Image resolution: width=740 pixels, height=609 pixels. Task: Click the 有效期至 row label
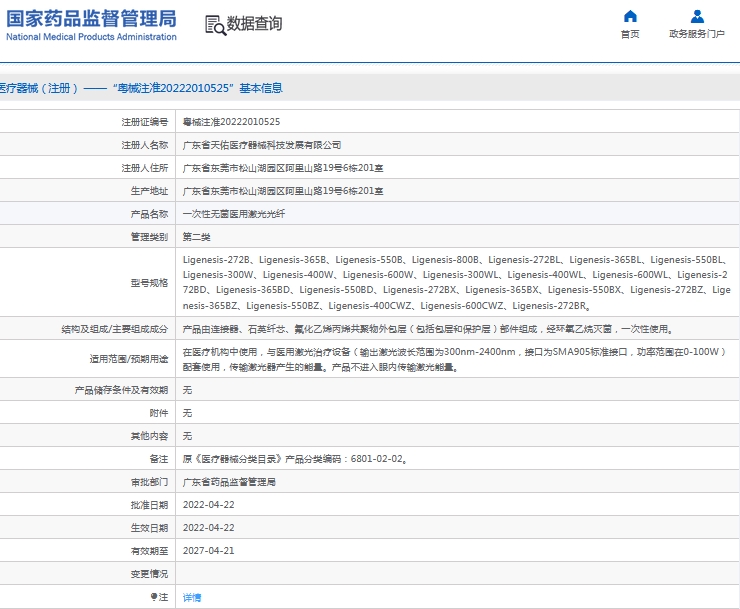click(x=150, y=551)
